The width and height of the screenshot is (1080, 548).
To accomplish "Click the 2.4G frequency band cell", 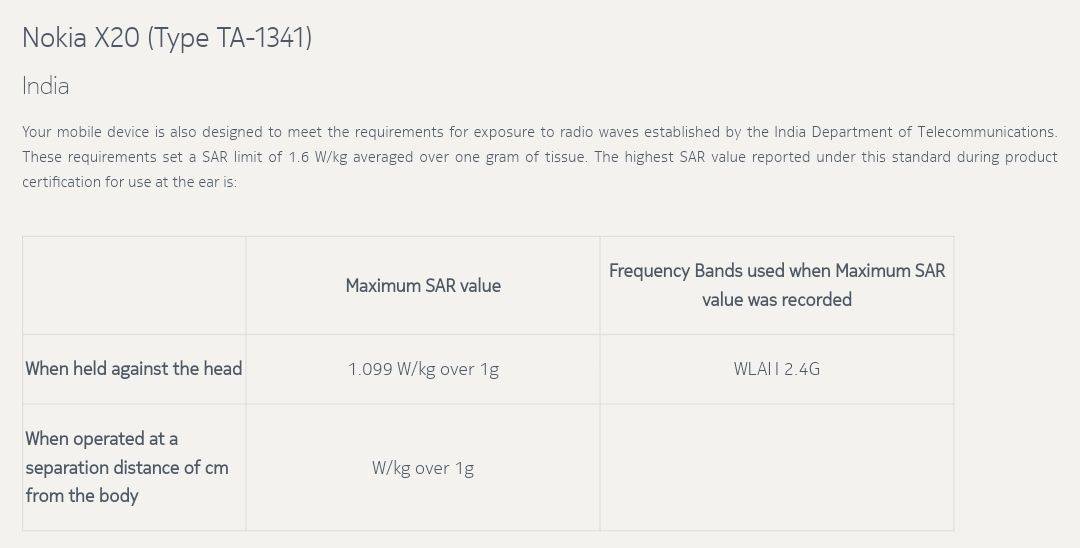I will tap(776, 369).
